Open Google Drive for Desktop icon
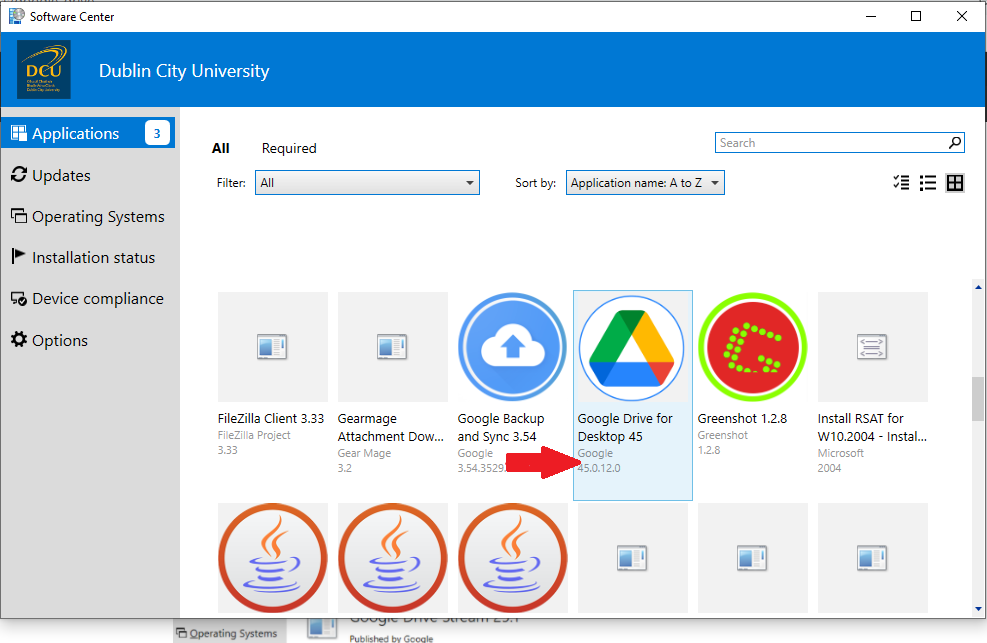Image resolution: width=987 pixels, height=643 pixels. tap(632, 348)
